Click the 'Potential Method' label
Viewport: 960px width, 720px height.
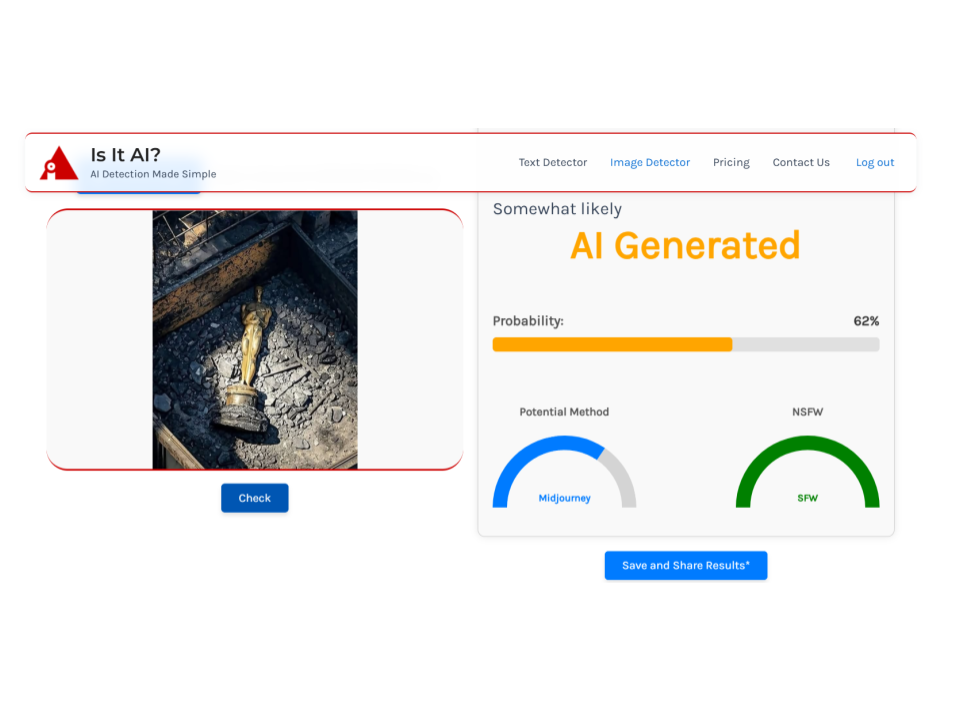click(x=564, y=412)
